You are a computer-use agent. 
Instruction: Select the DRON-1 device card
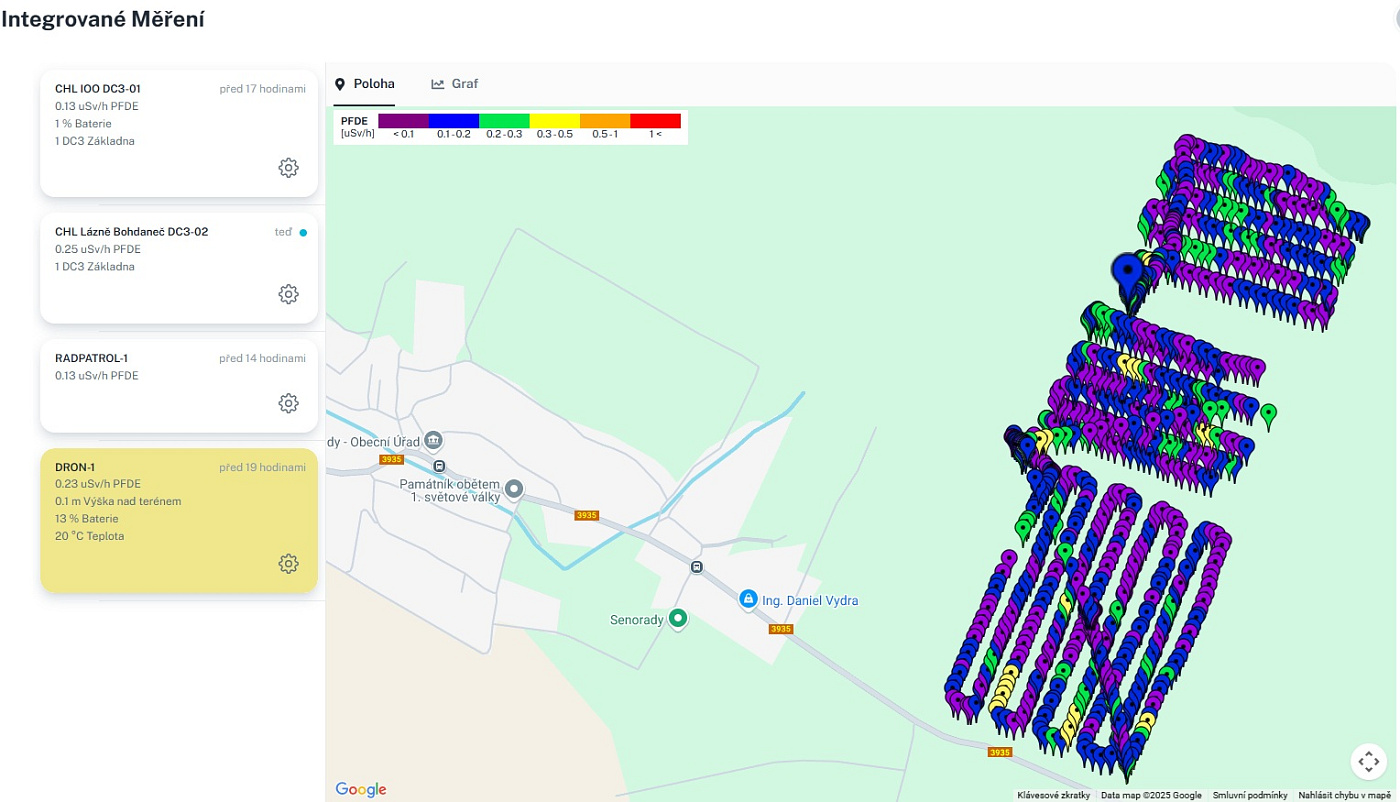[179, 520]
